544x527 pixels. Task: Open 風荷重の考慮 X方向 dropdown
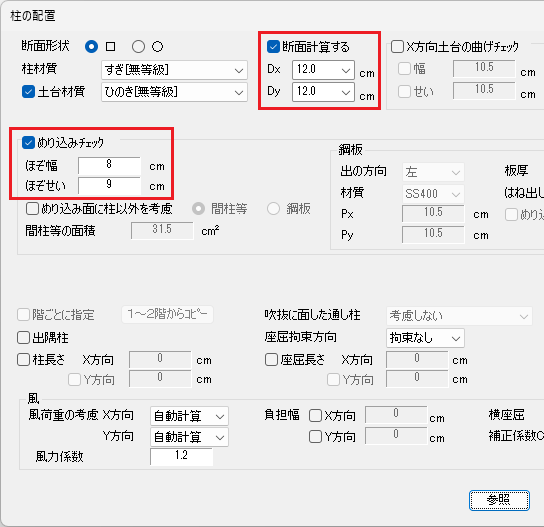click(189, 416)
